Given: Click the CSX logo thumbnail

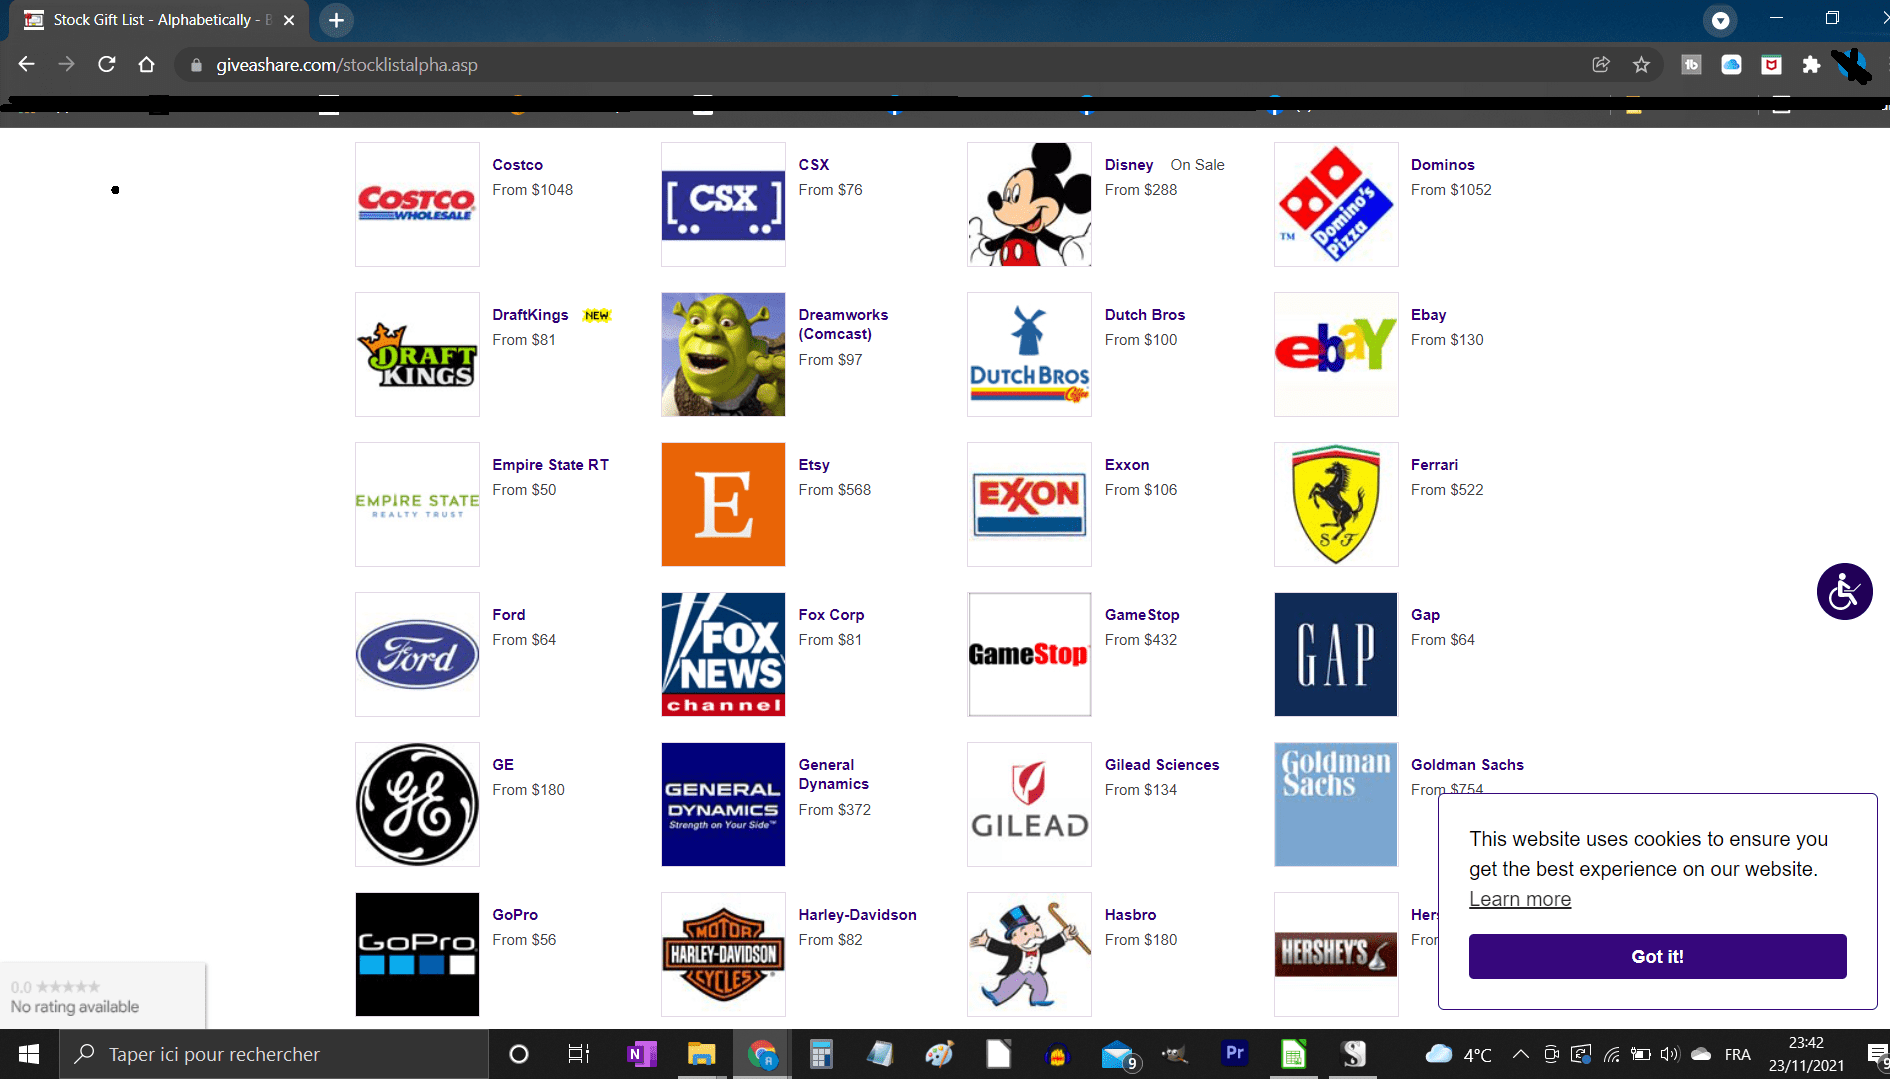Looking at the screenshot, I should tap(723, 205).
